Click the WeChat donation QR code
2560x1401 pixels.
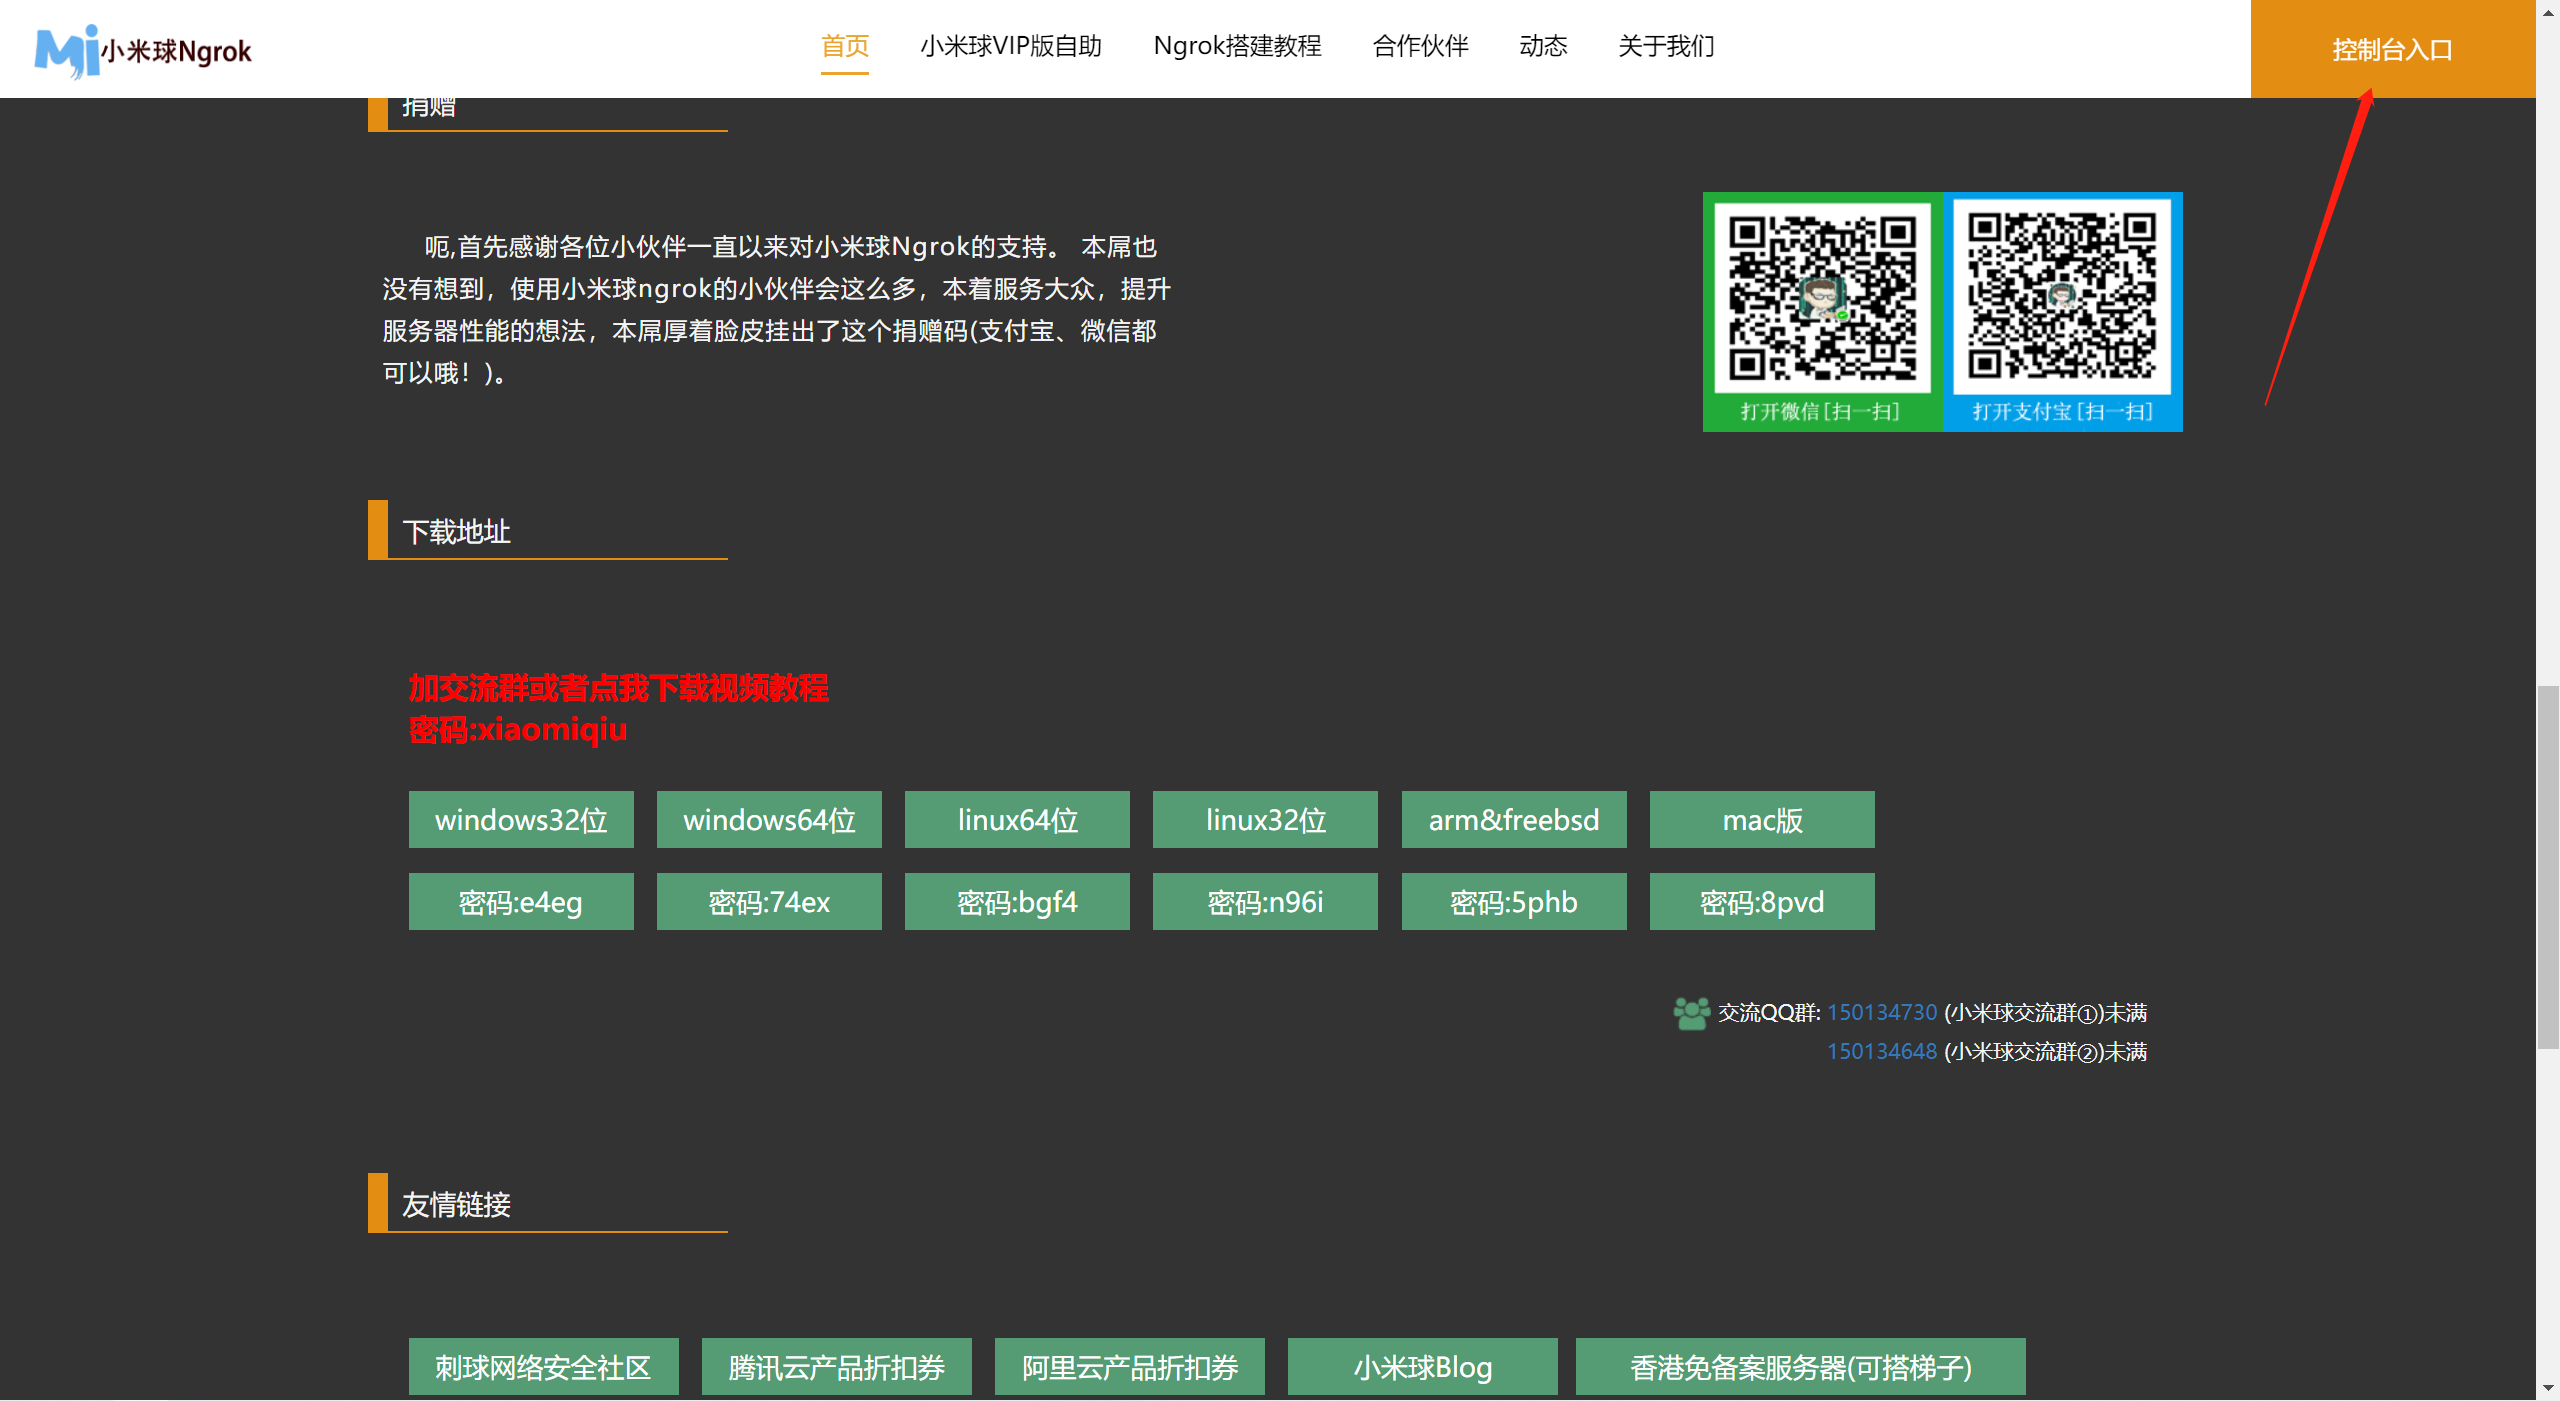tap(1822, 298)
